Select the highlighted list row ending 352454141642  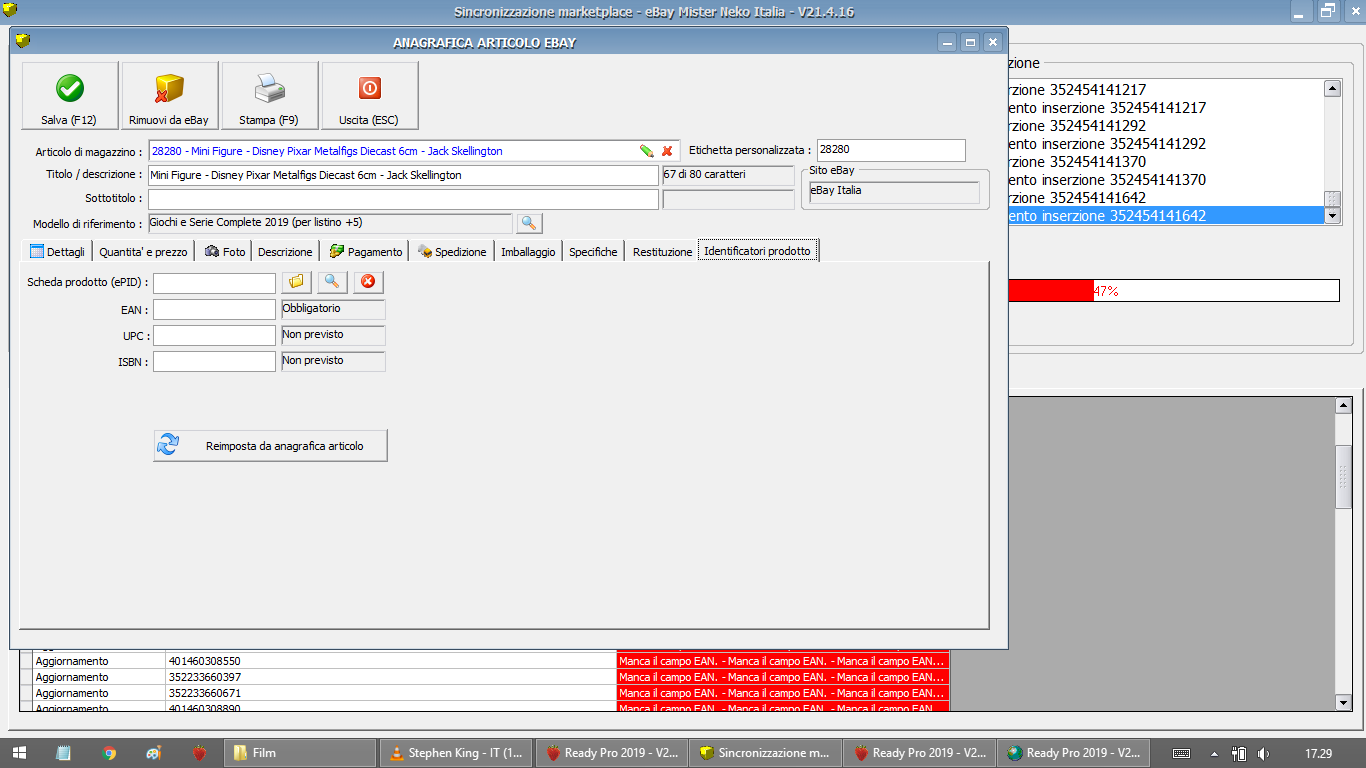(x=1165, y=215)
